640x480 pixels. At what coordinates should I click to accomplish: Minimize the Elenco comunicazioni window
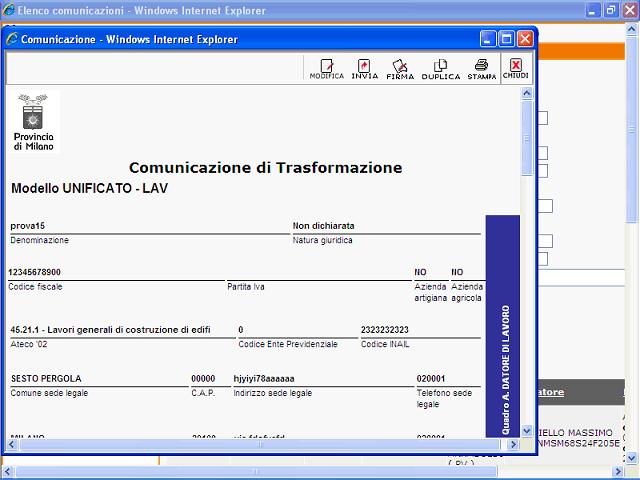pos(593,10)
